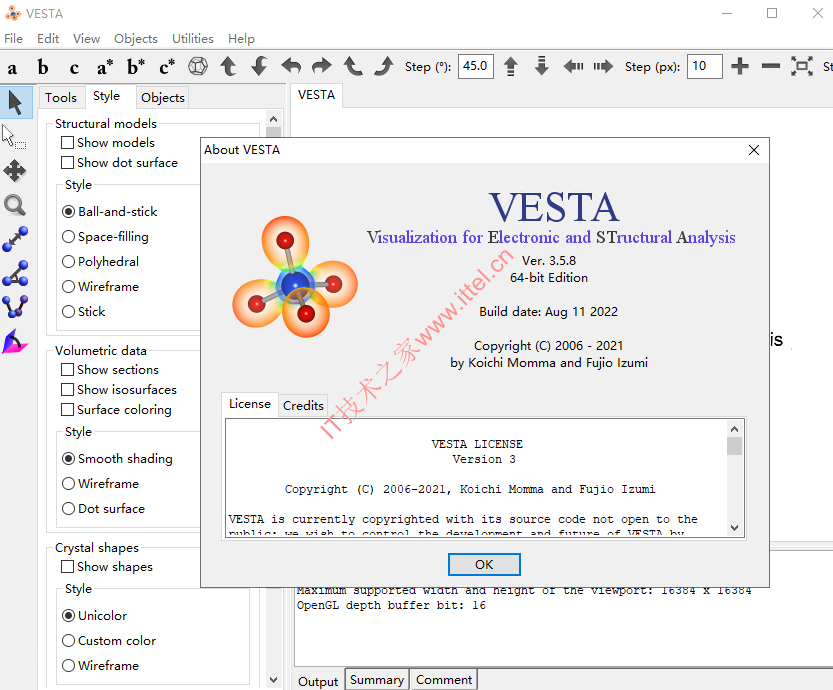Rotate structure left around y axis

click(291, 67)
